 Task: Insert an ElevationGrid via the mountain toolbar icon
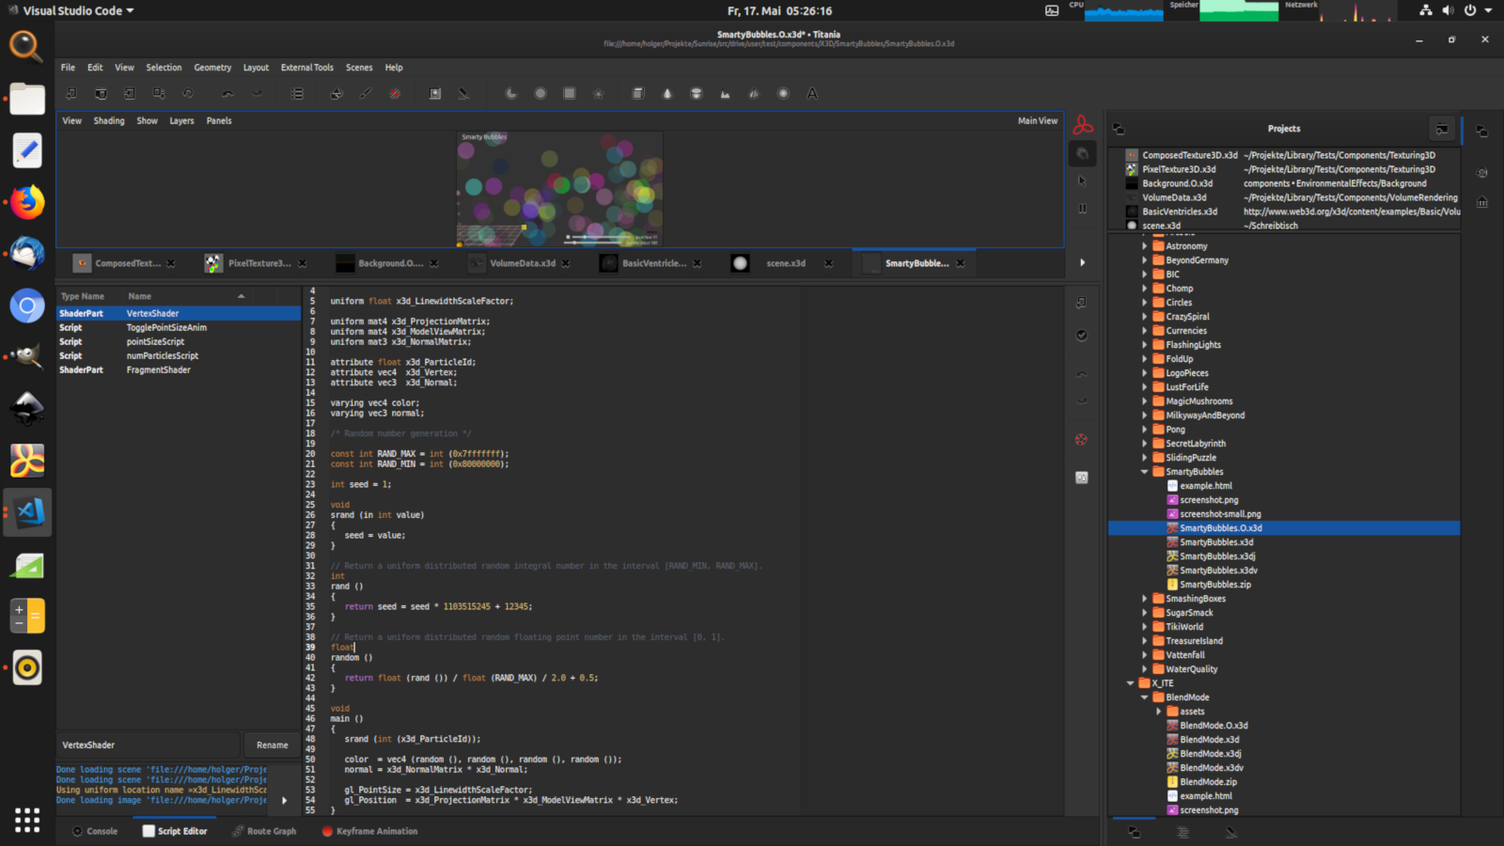point(725,93)
